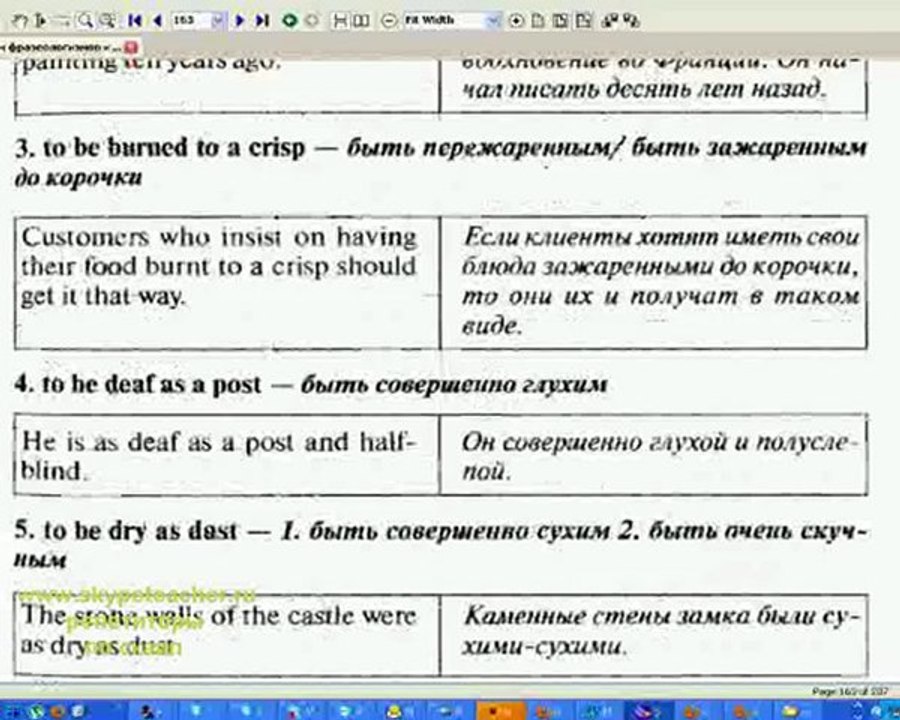Click the Russian cell starting 'Если клиенты хотят'
Viewport: 900px width, 720px height.
[x=654, y=282]
